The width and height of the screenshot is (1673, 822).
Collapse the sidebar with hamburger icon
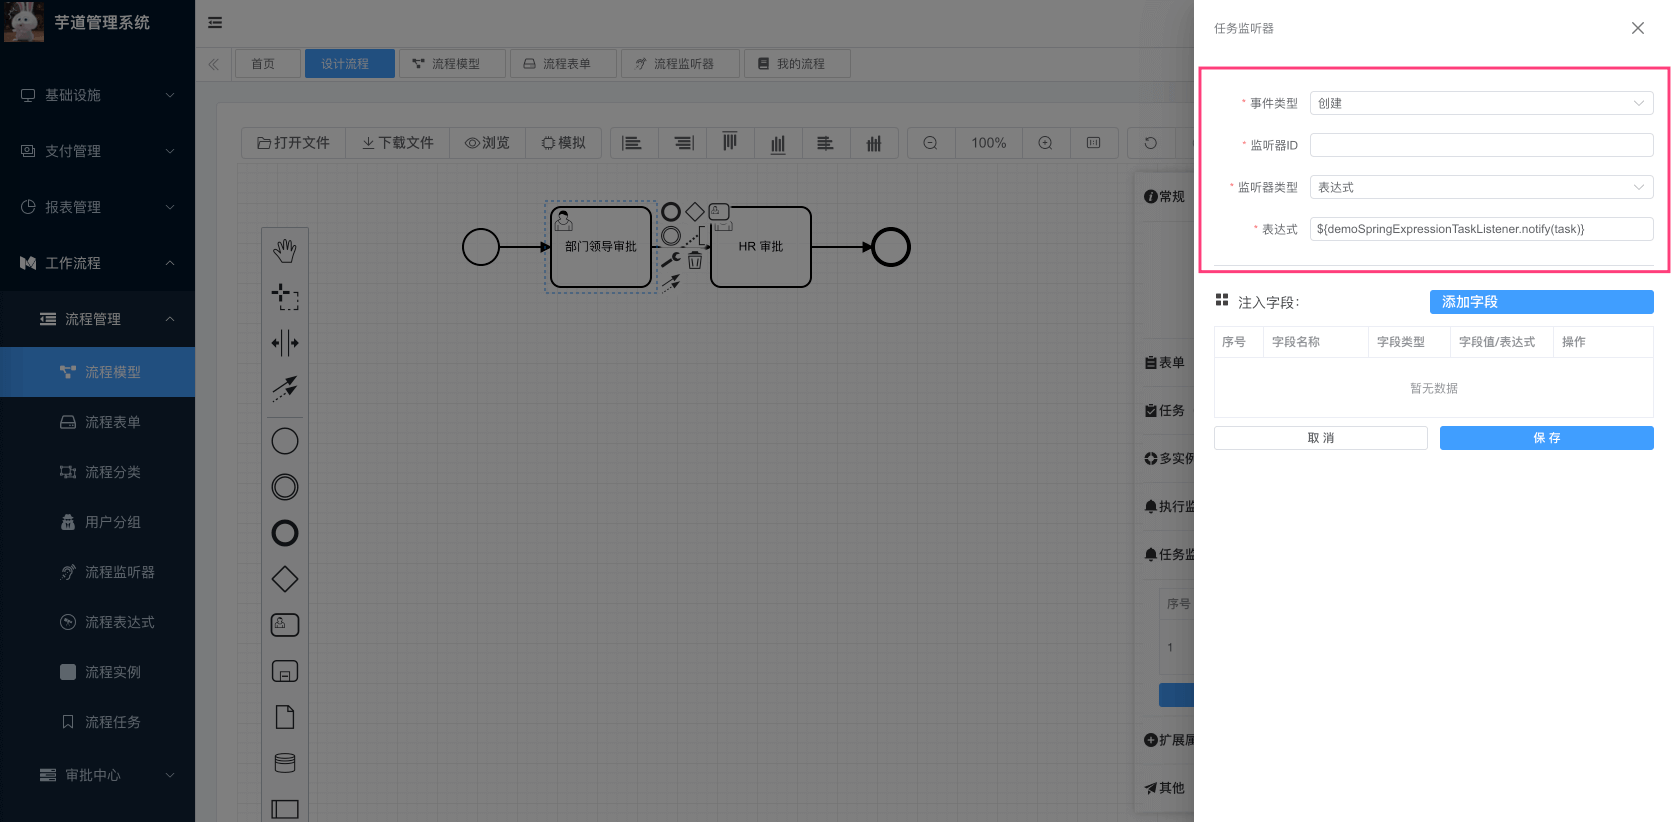pyautogui.click(x=215, y=22)
